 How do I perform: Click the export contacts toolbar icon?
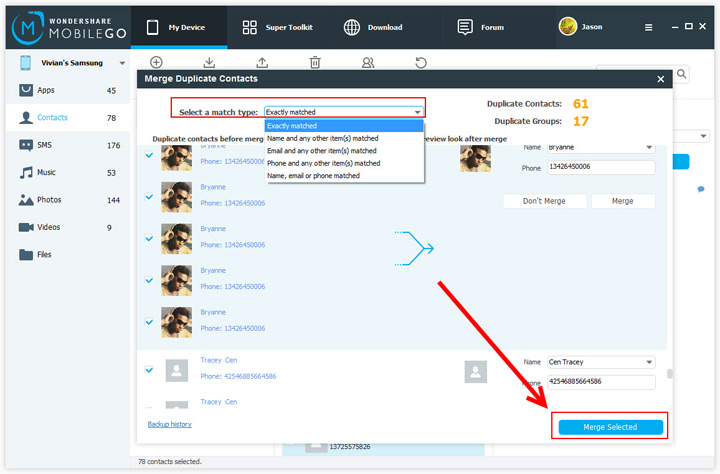262,62
